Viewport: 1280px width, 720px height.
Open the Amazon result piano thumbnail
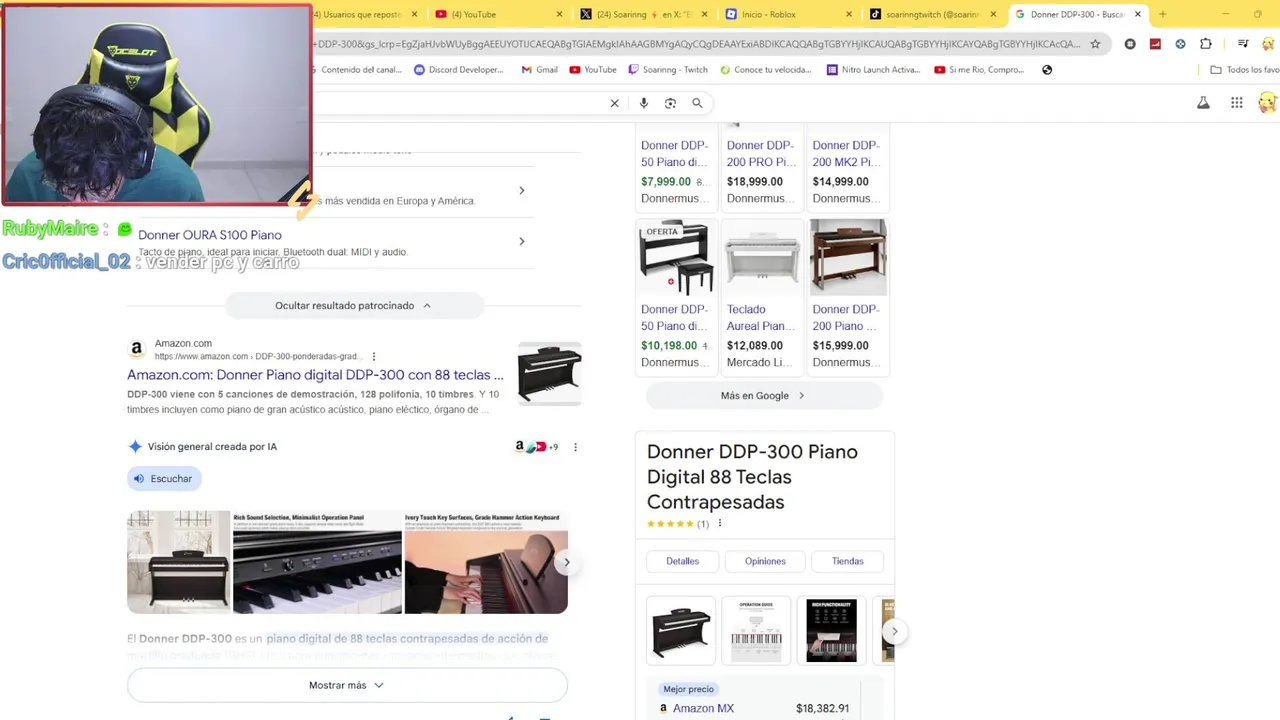pyautogui.click(x=549, y=373)
